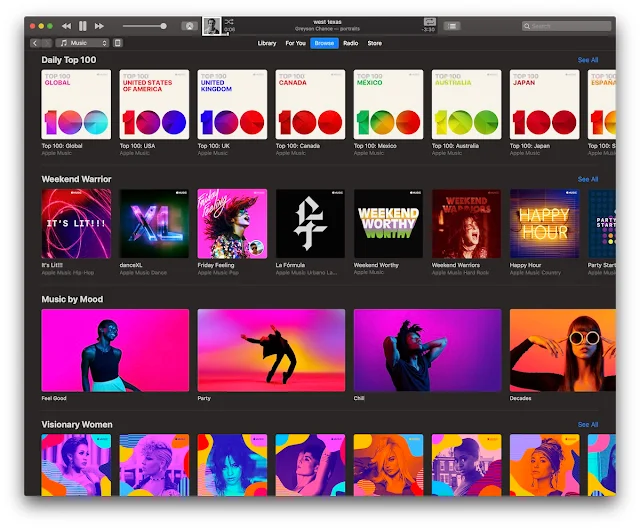This screenshot has width=640, height=528.
Task: Click the 'west texas' song title
Action: pyautogui.click(x=327, y=22)
